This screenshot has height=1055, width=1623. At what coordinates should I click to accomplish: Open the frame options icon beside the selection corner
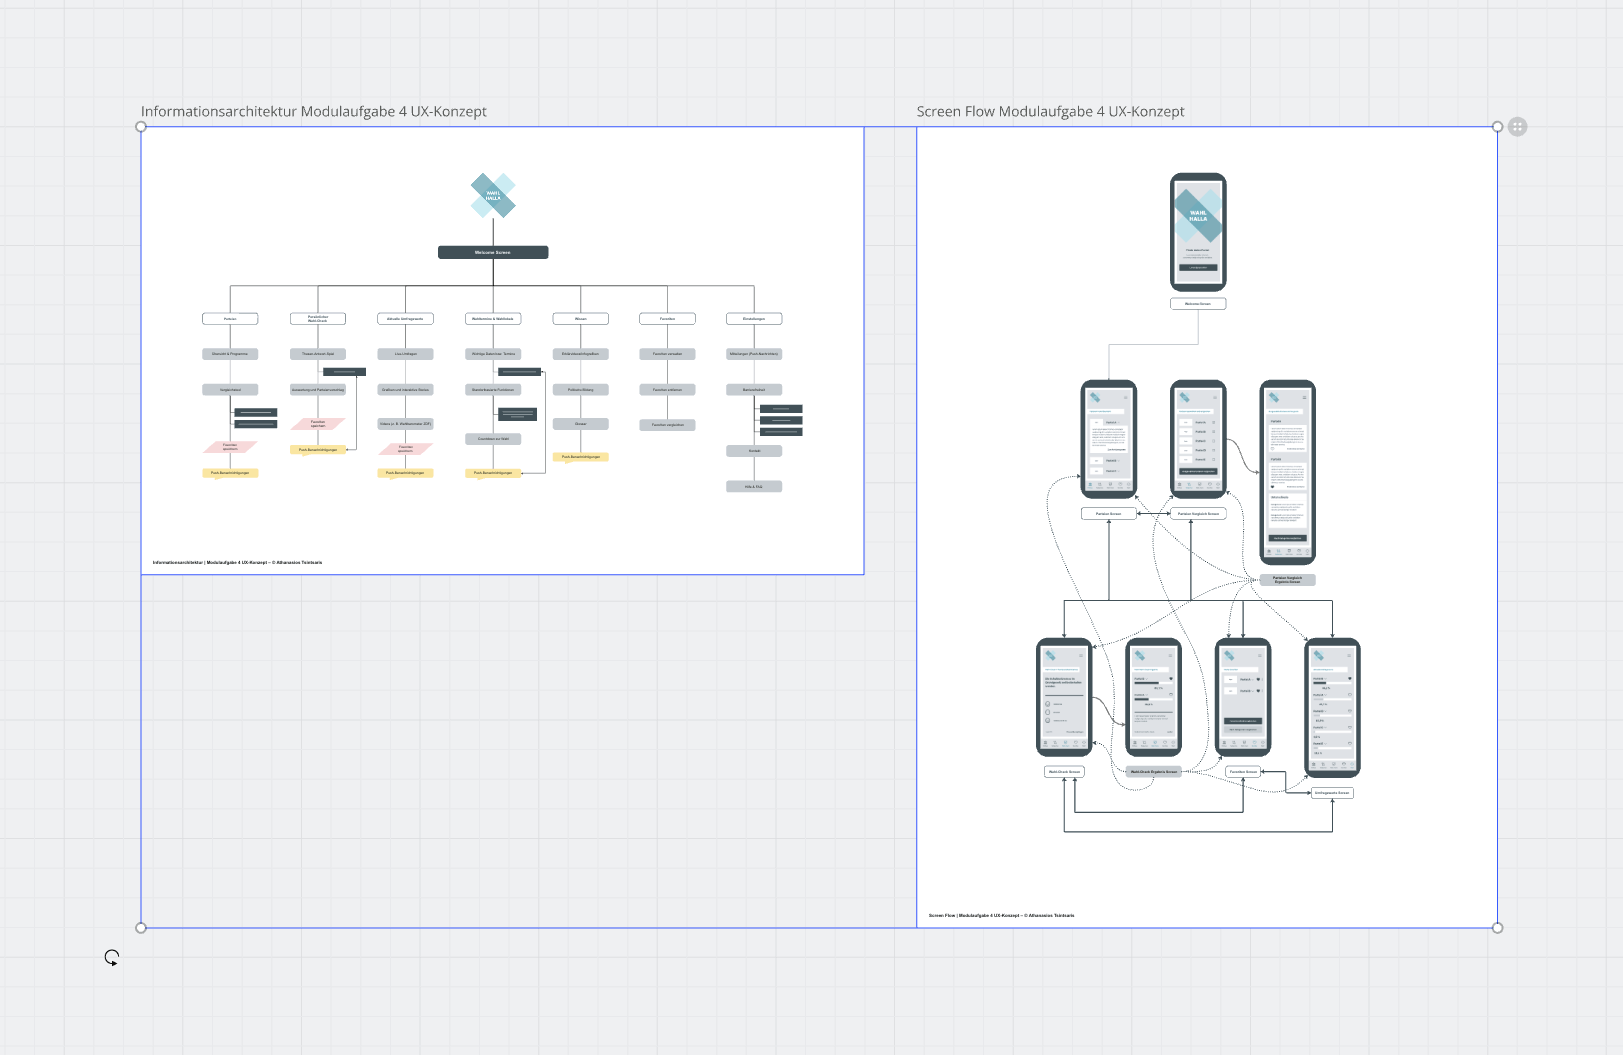(x=1517, y=127)
